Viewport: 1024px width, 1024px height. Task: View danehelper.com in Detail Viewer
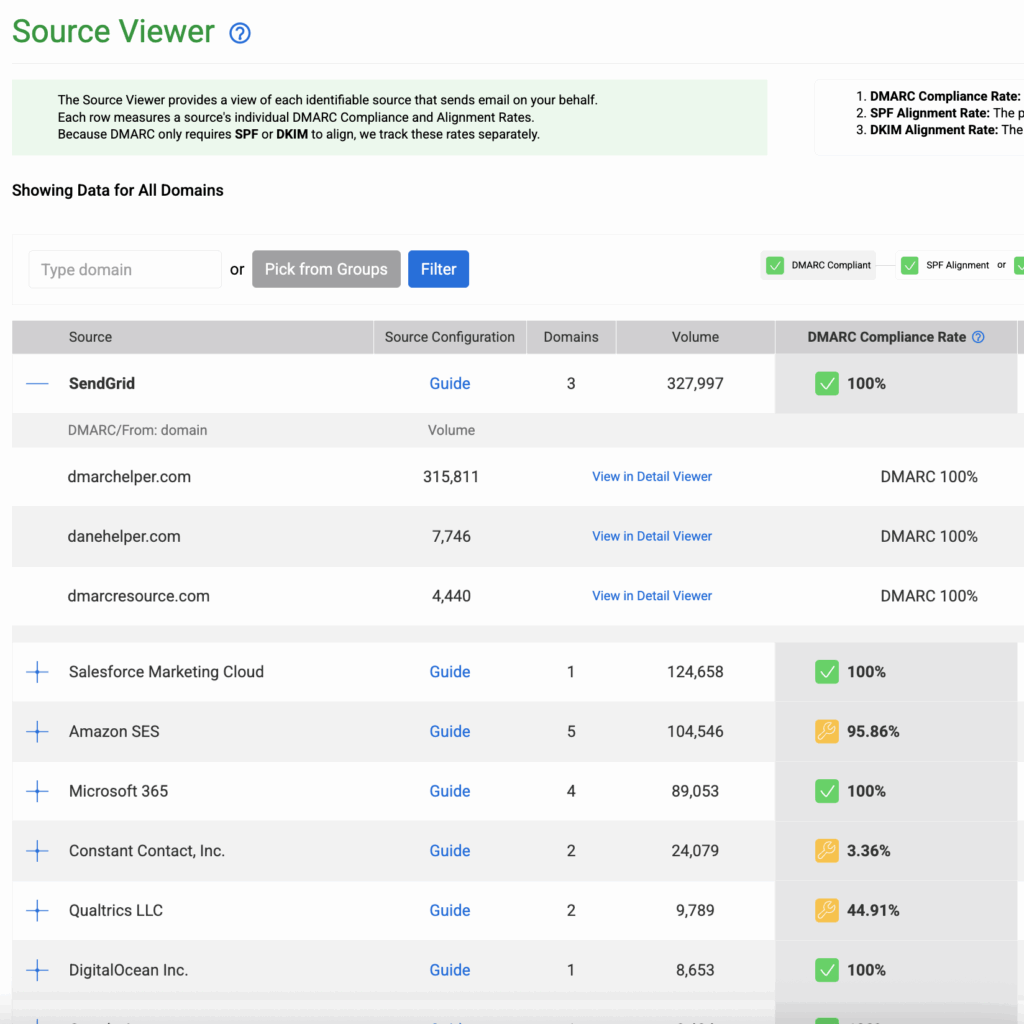(652, 536)
